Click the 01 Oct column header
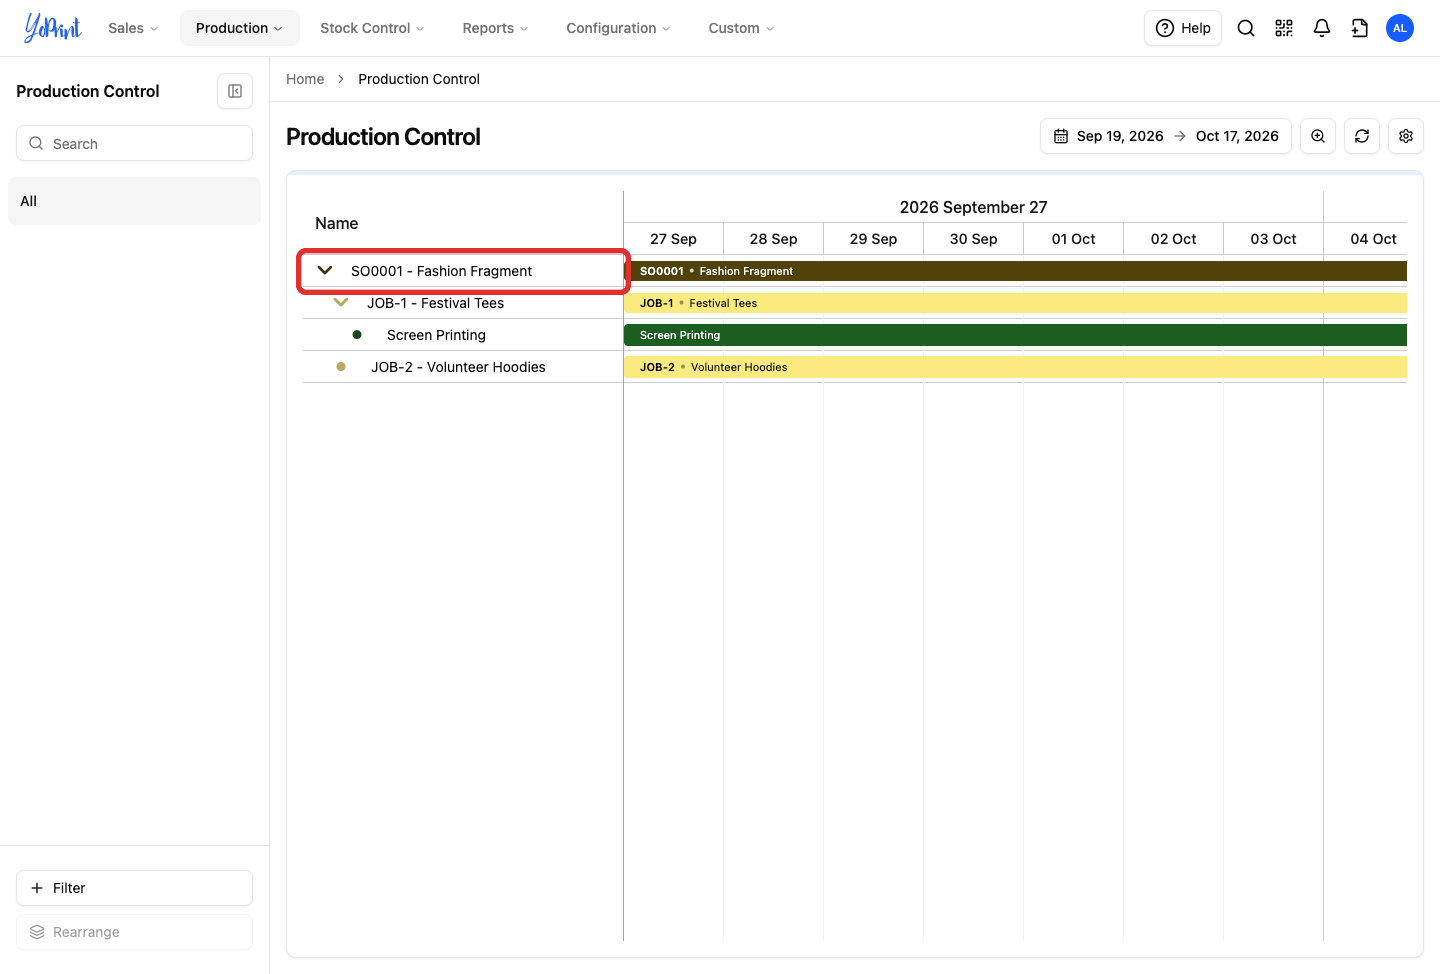 [1073, 239]
